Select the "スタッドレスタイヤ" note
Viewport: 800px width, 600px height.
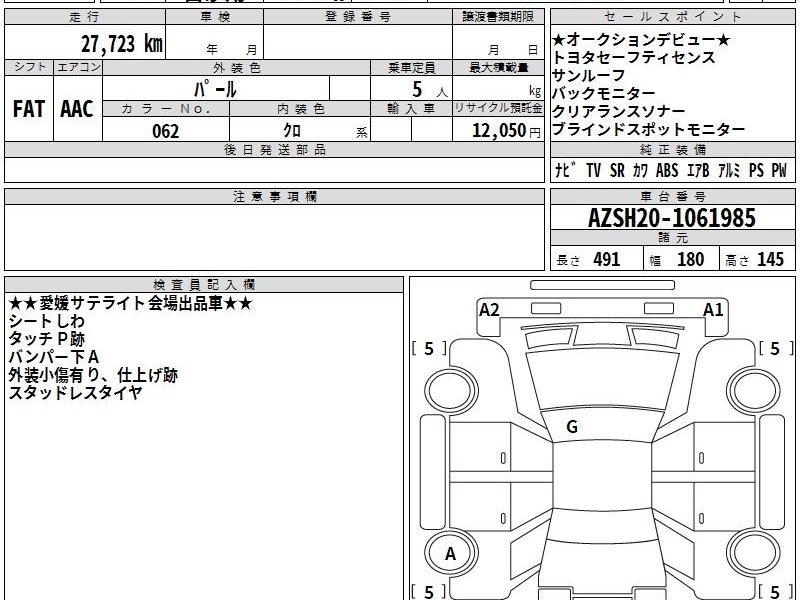pos(75,393)
